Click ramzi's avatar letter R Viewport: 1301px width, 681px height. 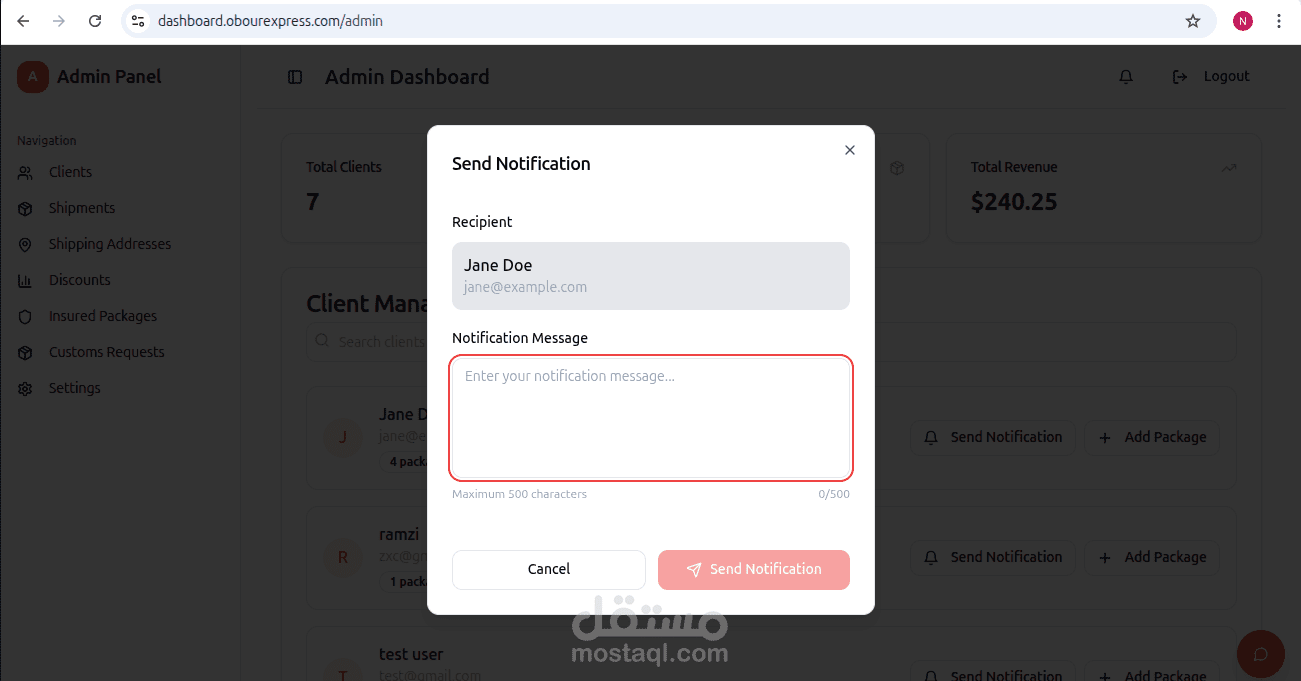pos(343,557)
